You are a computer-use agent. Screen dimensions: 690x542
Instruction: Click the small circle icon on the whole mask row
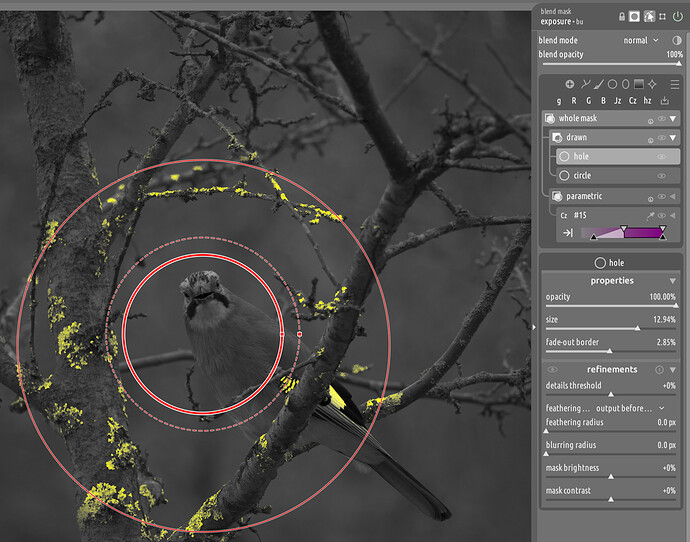[x=650, y=121]
